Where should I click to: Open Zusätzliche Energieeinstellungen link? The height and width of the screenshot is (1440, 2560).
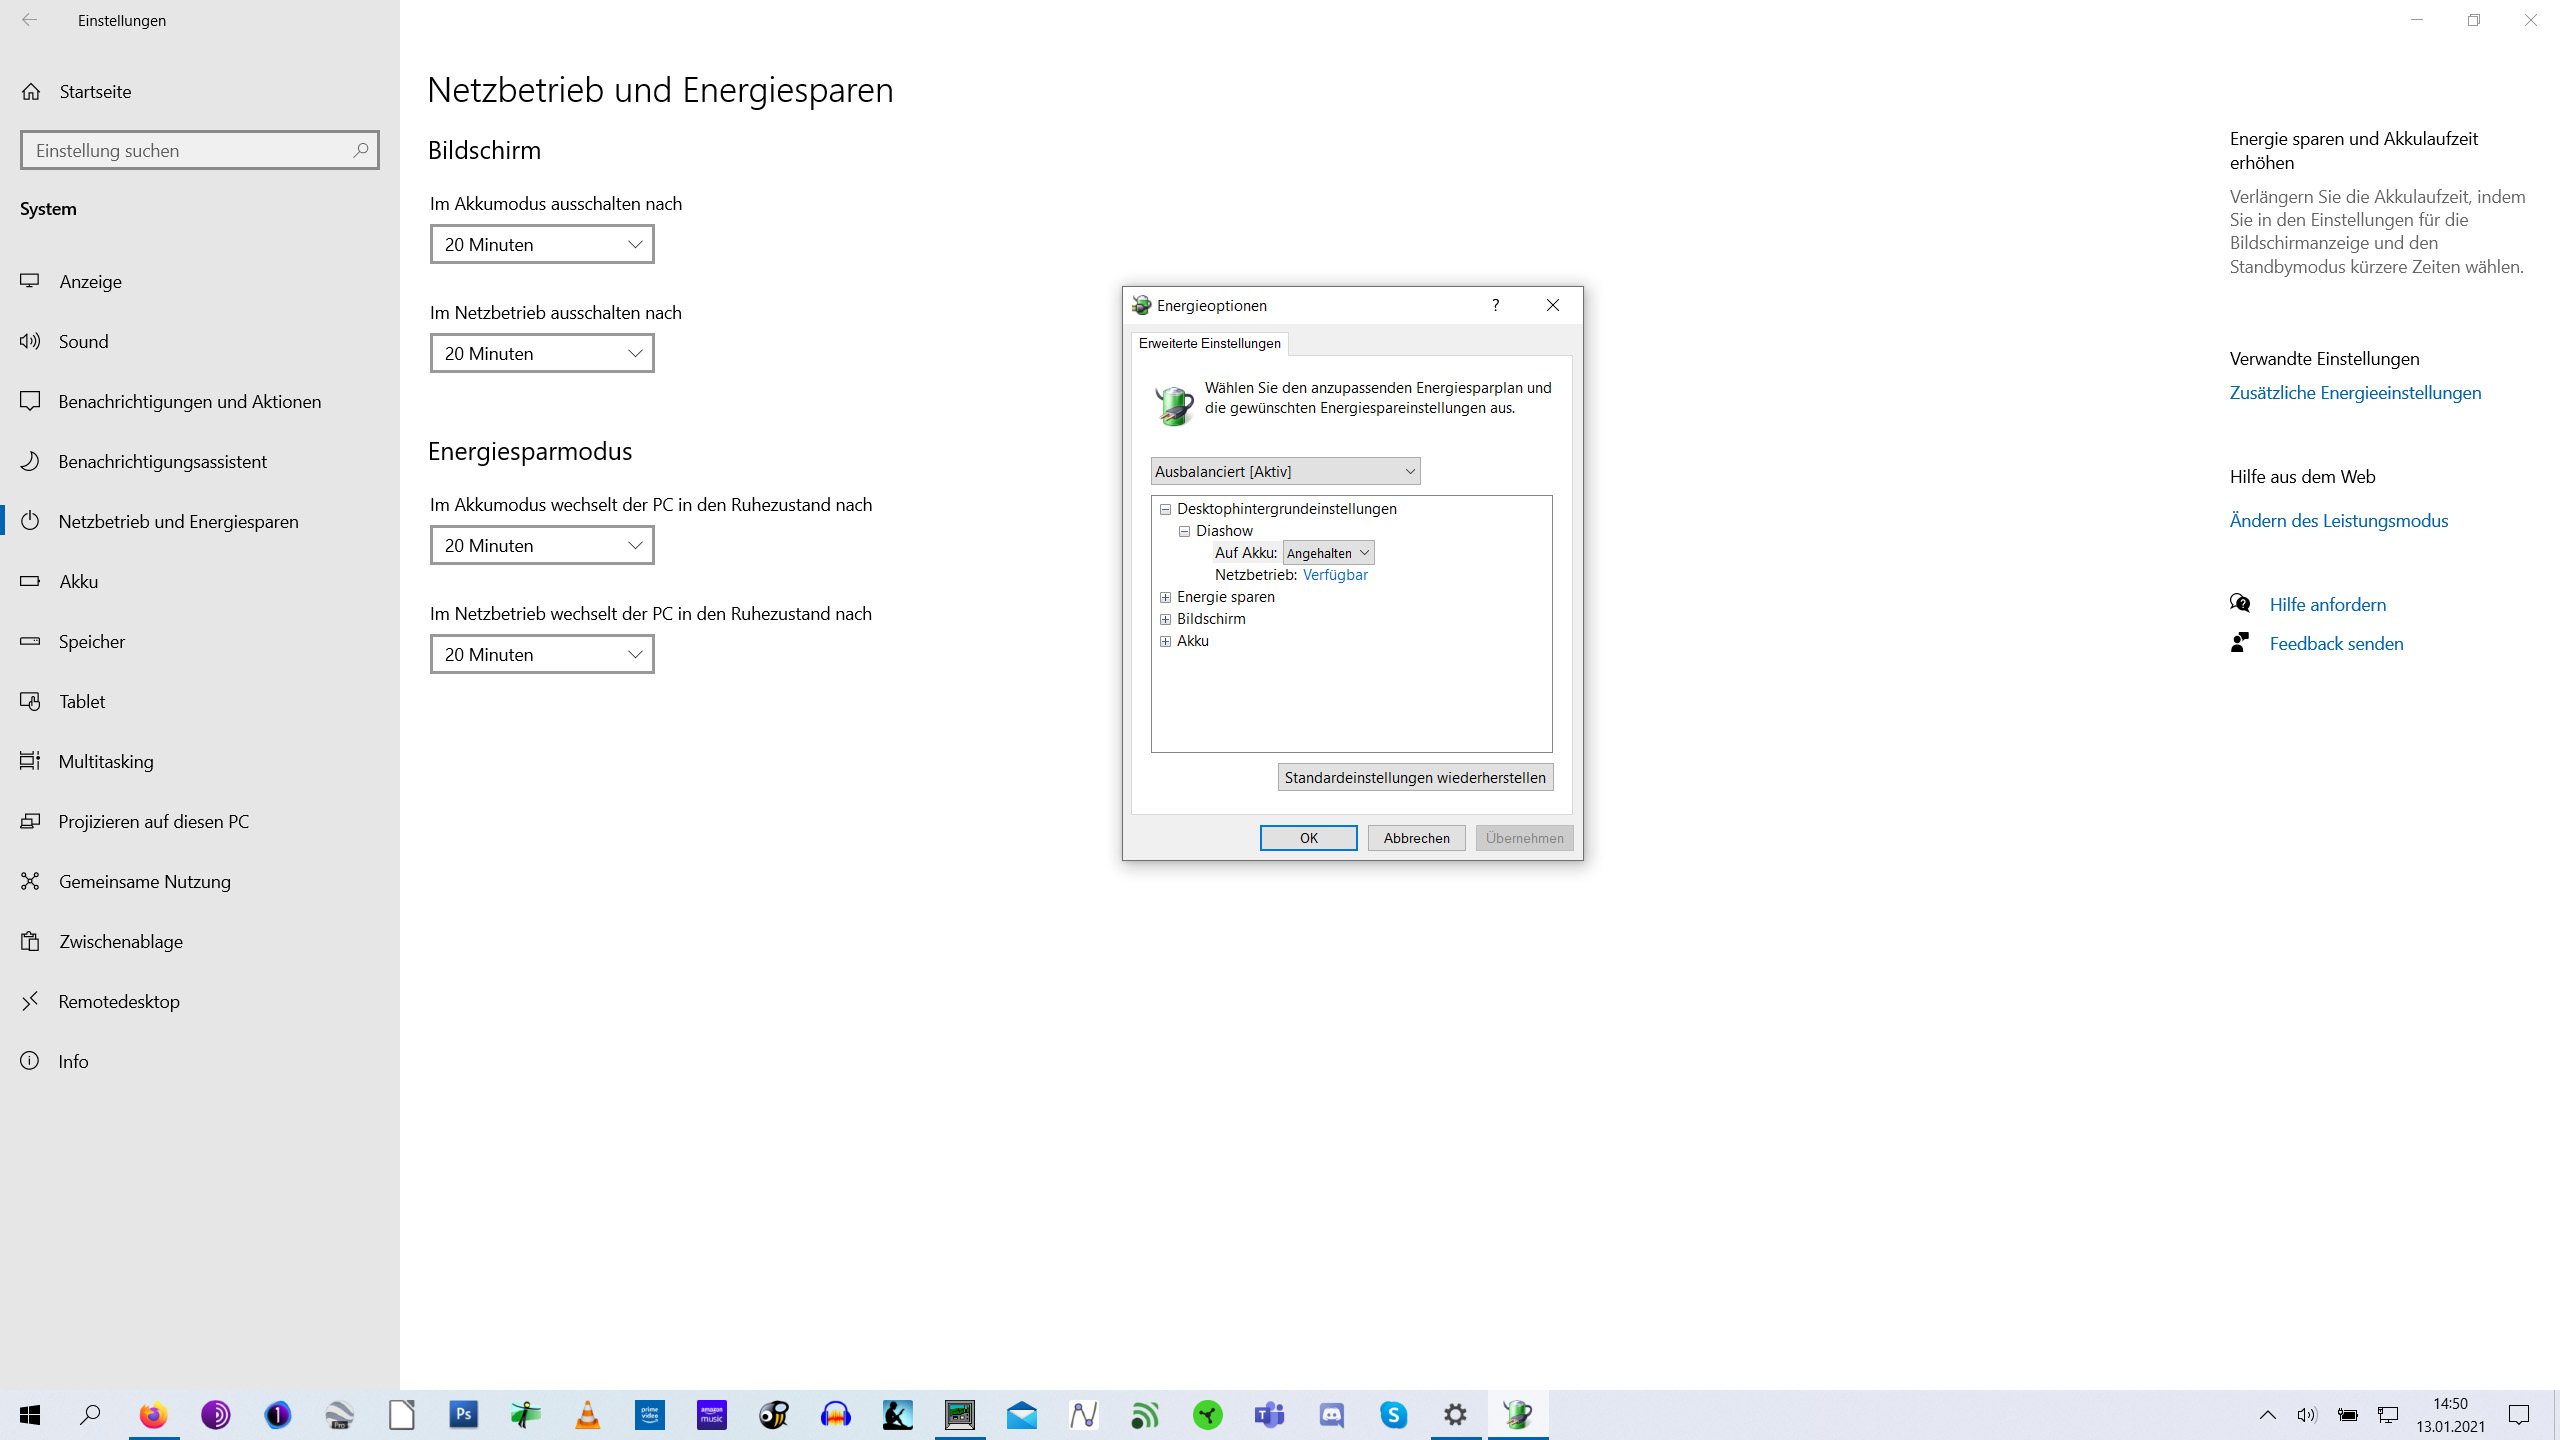[x=2355, y=392]
